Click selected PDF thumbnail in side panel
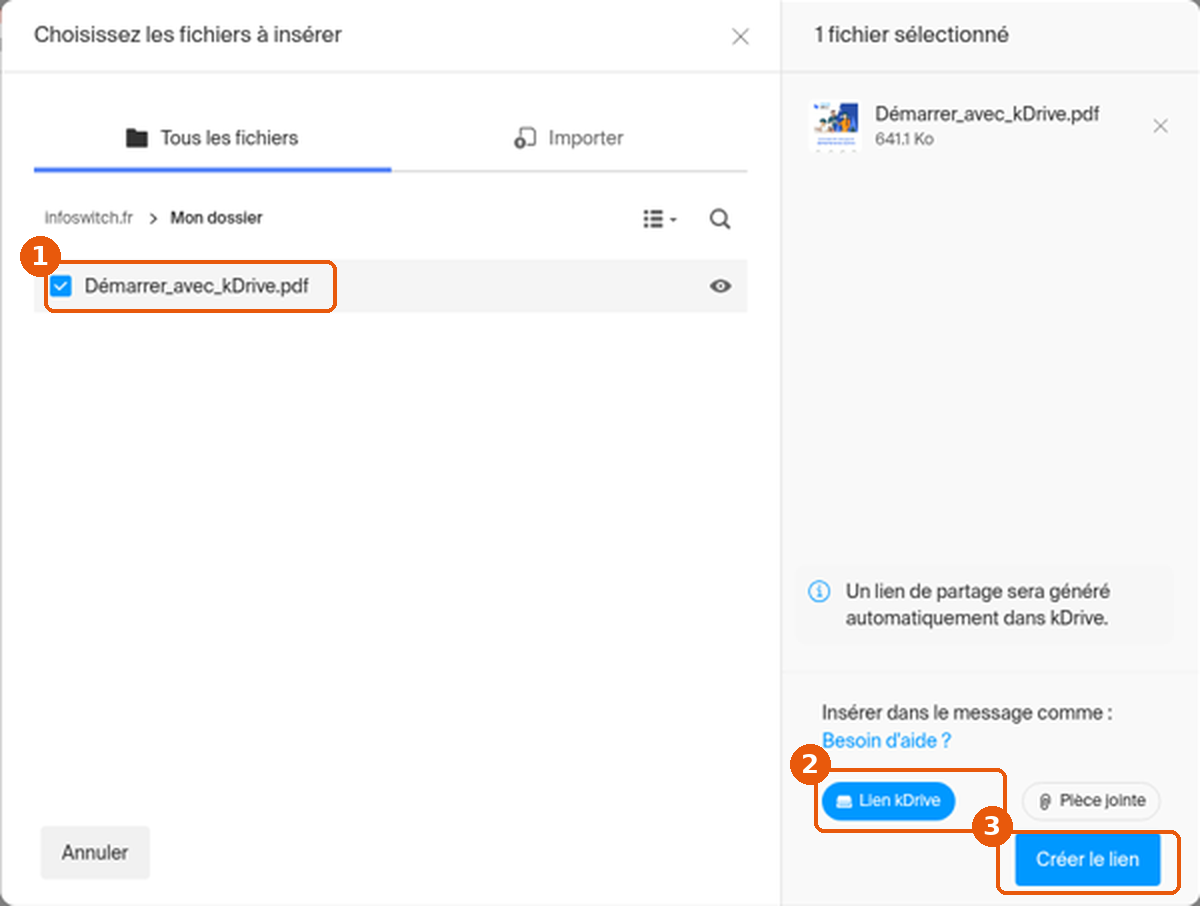The width and height of the screenshot is (1200, 906). (x=834, y=126)
